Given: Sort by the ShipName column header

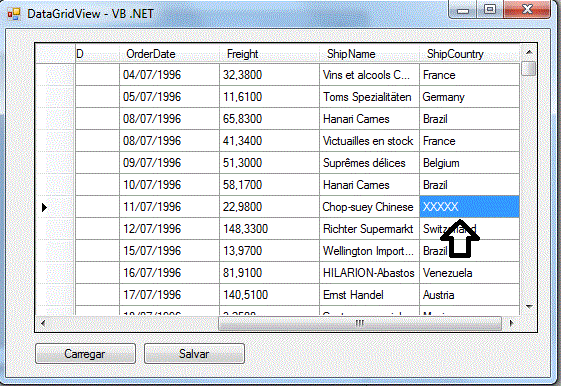Looking at the screenshot, I should coord(369,54).
